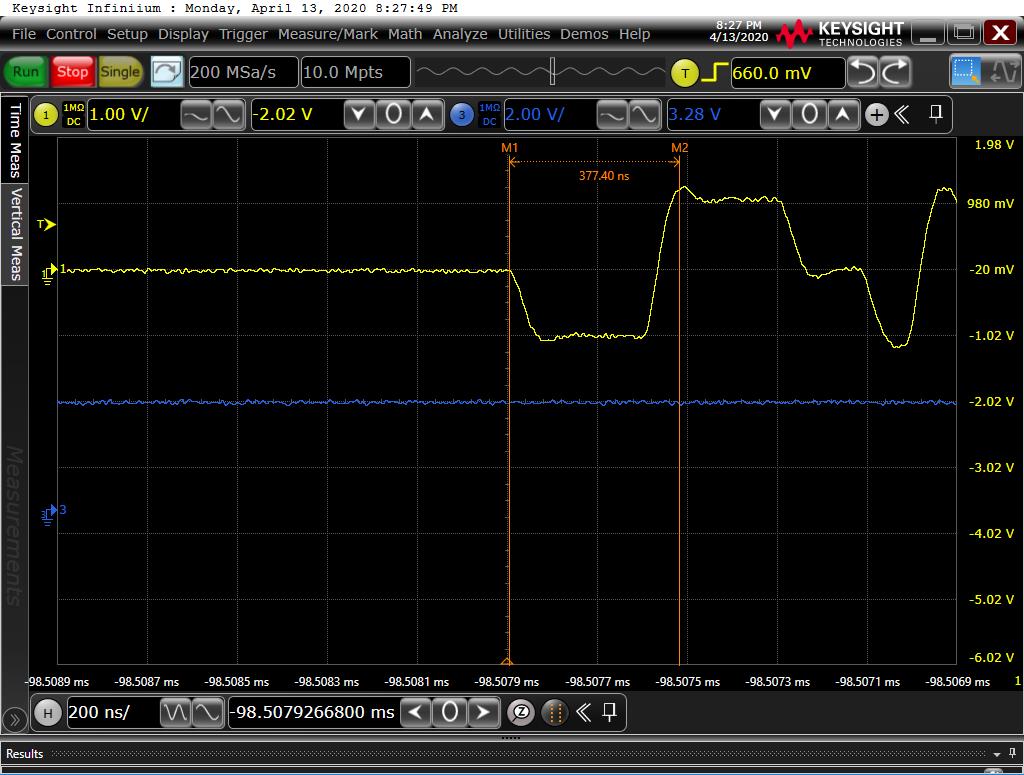
Task: Open horizontal zoom magnifier icon
Action: (x=521, y=713)
